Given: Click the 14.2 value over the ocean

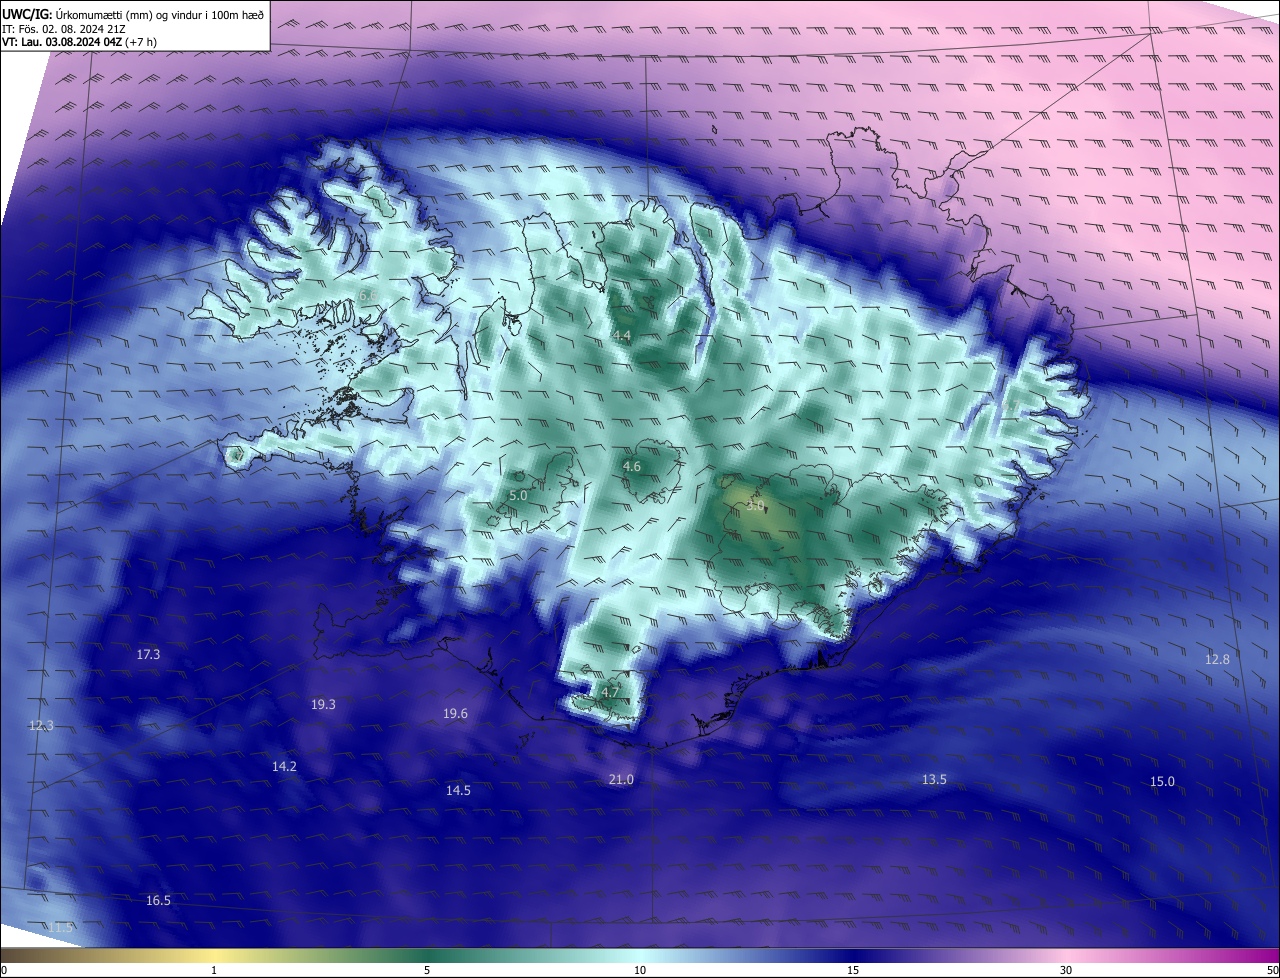Looking at the screenshot, I should (284, 767).
